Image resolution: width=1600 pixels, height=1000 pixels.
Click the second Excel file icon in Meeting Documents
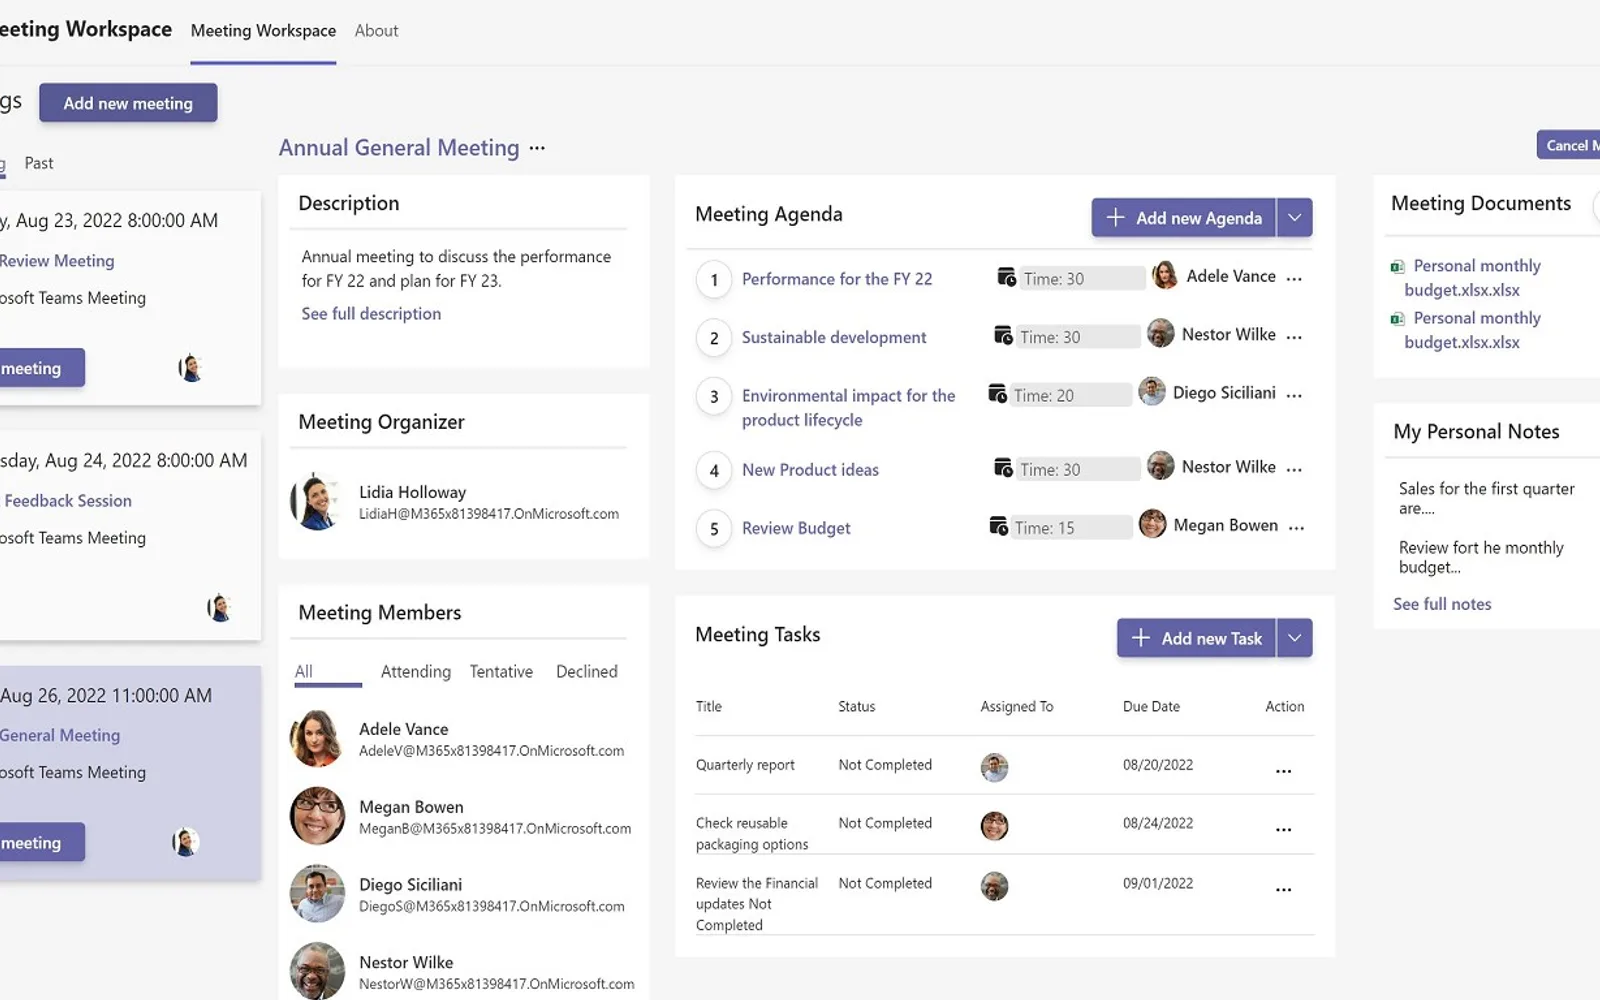1397,319
